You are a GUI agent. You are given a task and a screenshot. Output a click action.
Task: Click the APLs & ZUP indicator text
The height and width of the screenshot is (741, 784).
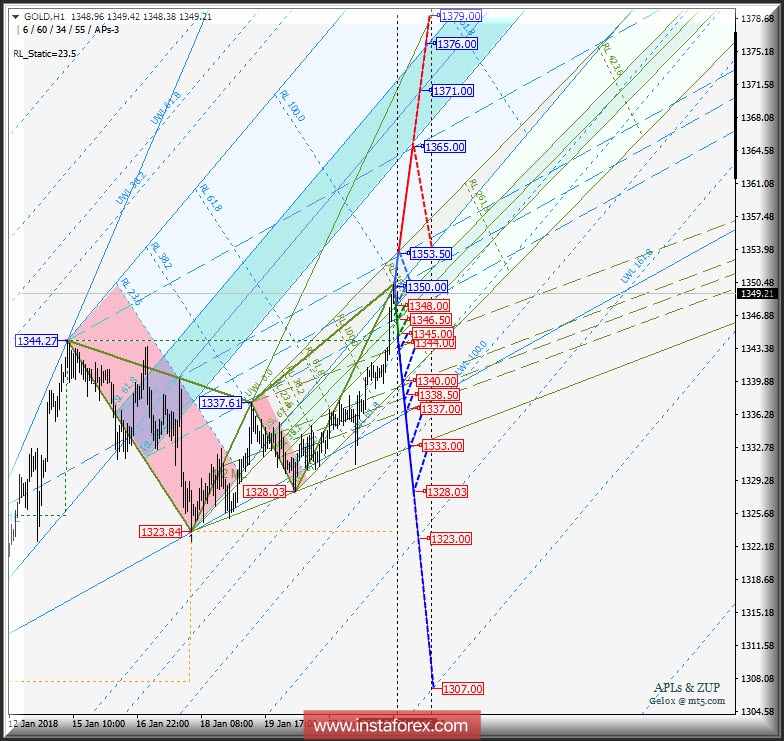click(x=686, y=688)
